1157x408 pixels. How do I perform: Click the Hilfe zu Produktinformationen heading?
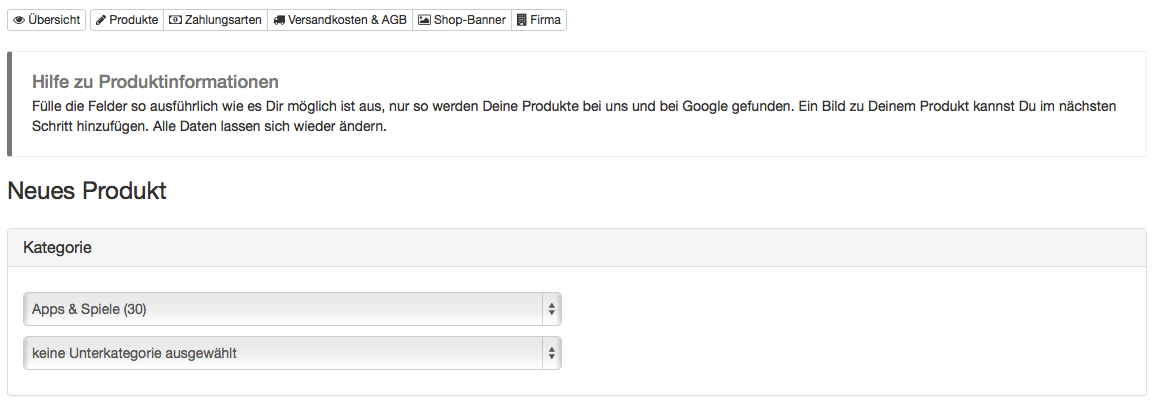coord(156,81)
